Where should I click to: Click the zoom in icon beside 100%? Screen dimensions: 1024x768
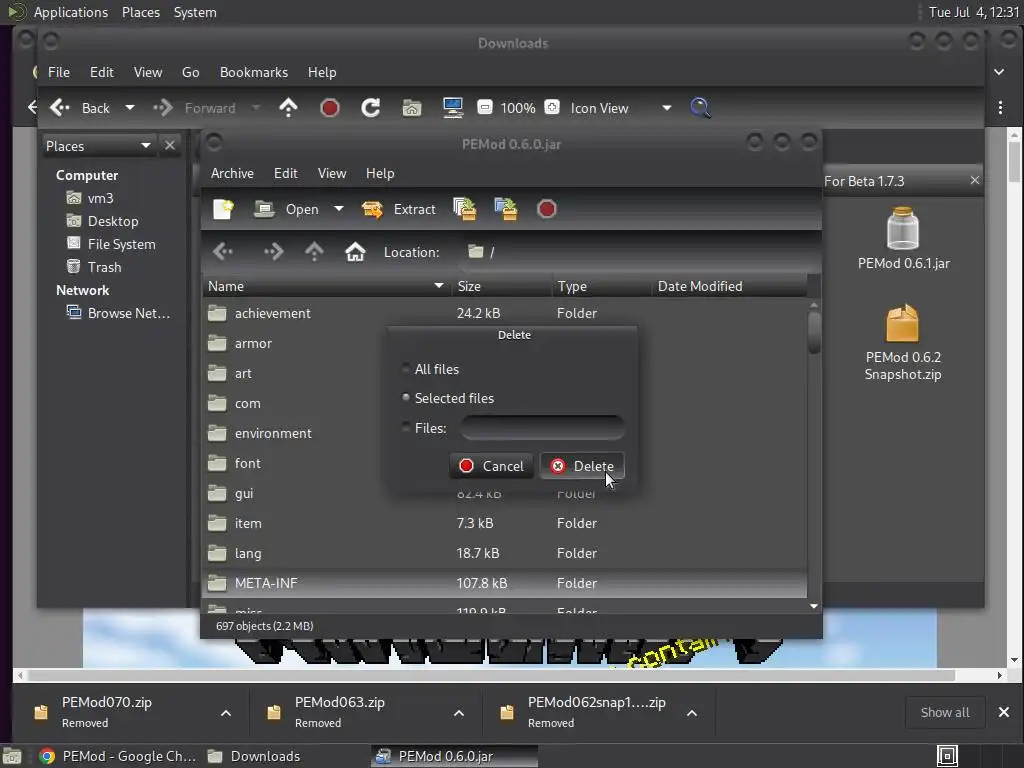tap(552, 107)
